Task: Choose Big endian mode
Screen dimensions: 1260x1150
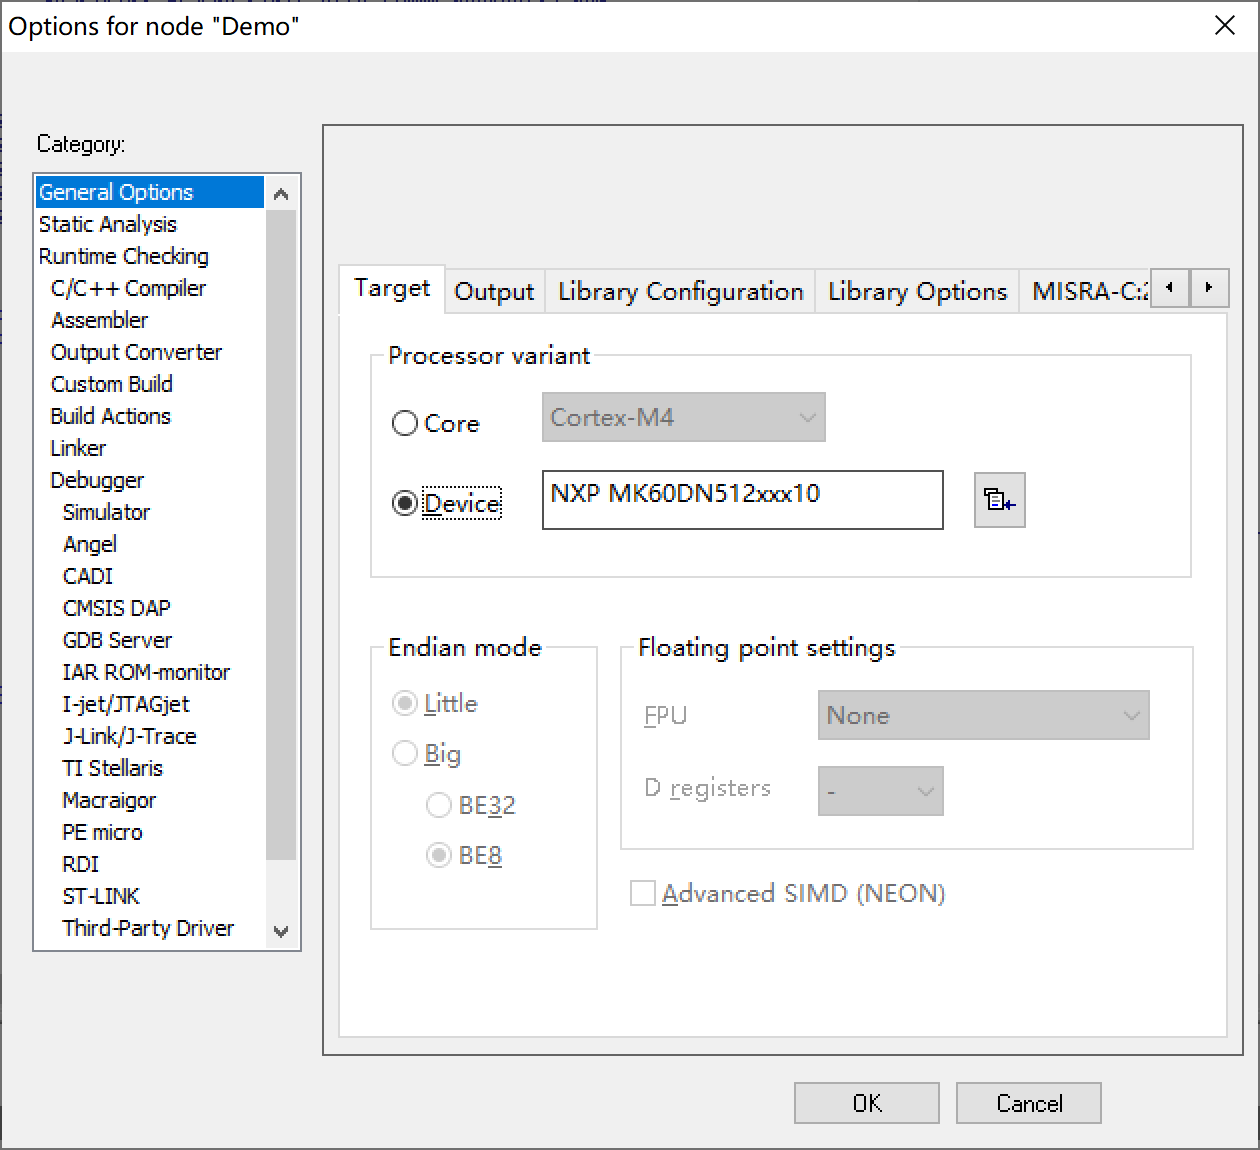Action: coord(405,753)
